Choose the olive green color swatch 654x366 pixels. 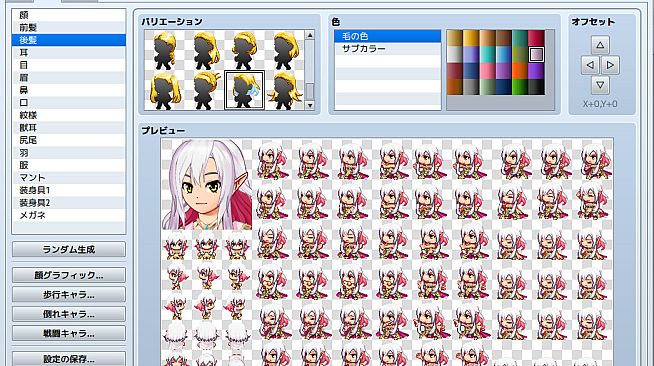point(520,54)
